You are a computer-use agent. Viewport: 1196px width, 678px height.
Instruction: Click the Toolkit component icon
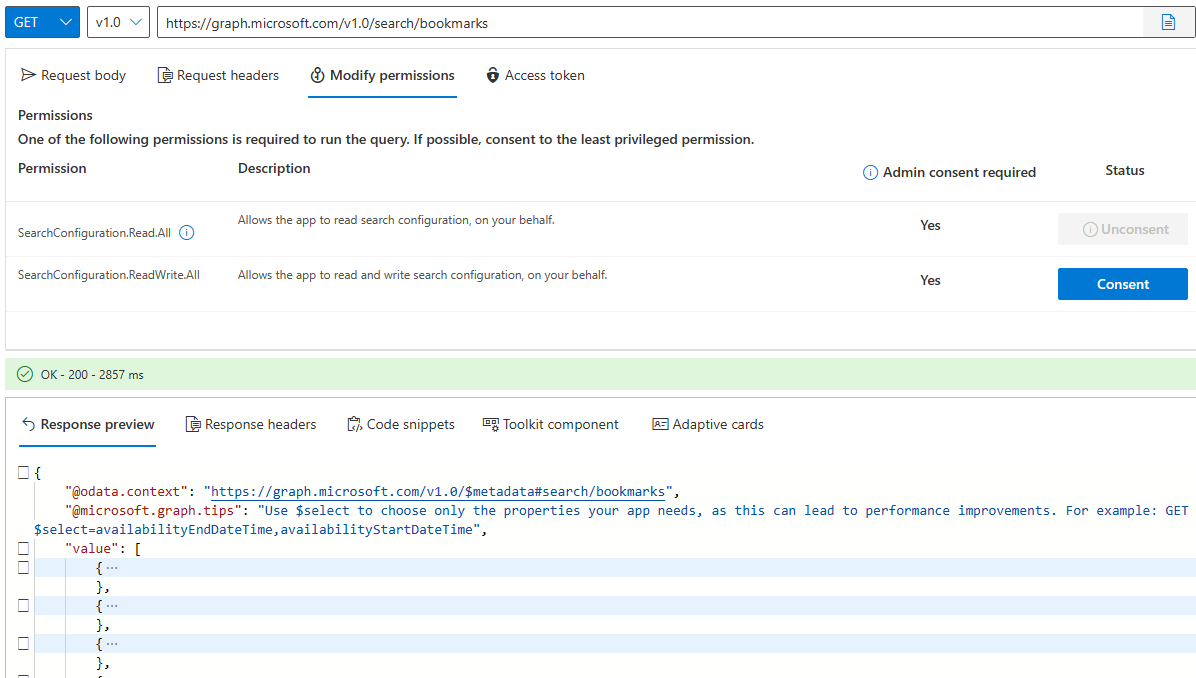pos(490,424)
